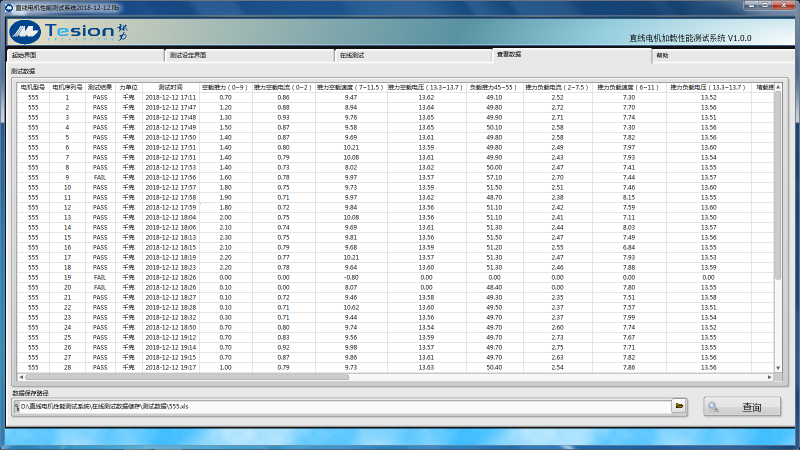The height and width of the screenshot is (450, 800).
Task: Click the path-type icon left of file path
Action: 15,406
